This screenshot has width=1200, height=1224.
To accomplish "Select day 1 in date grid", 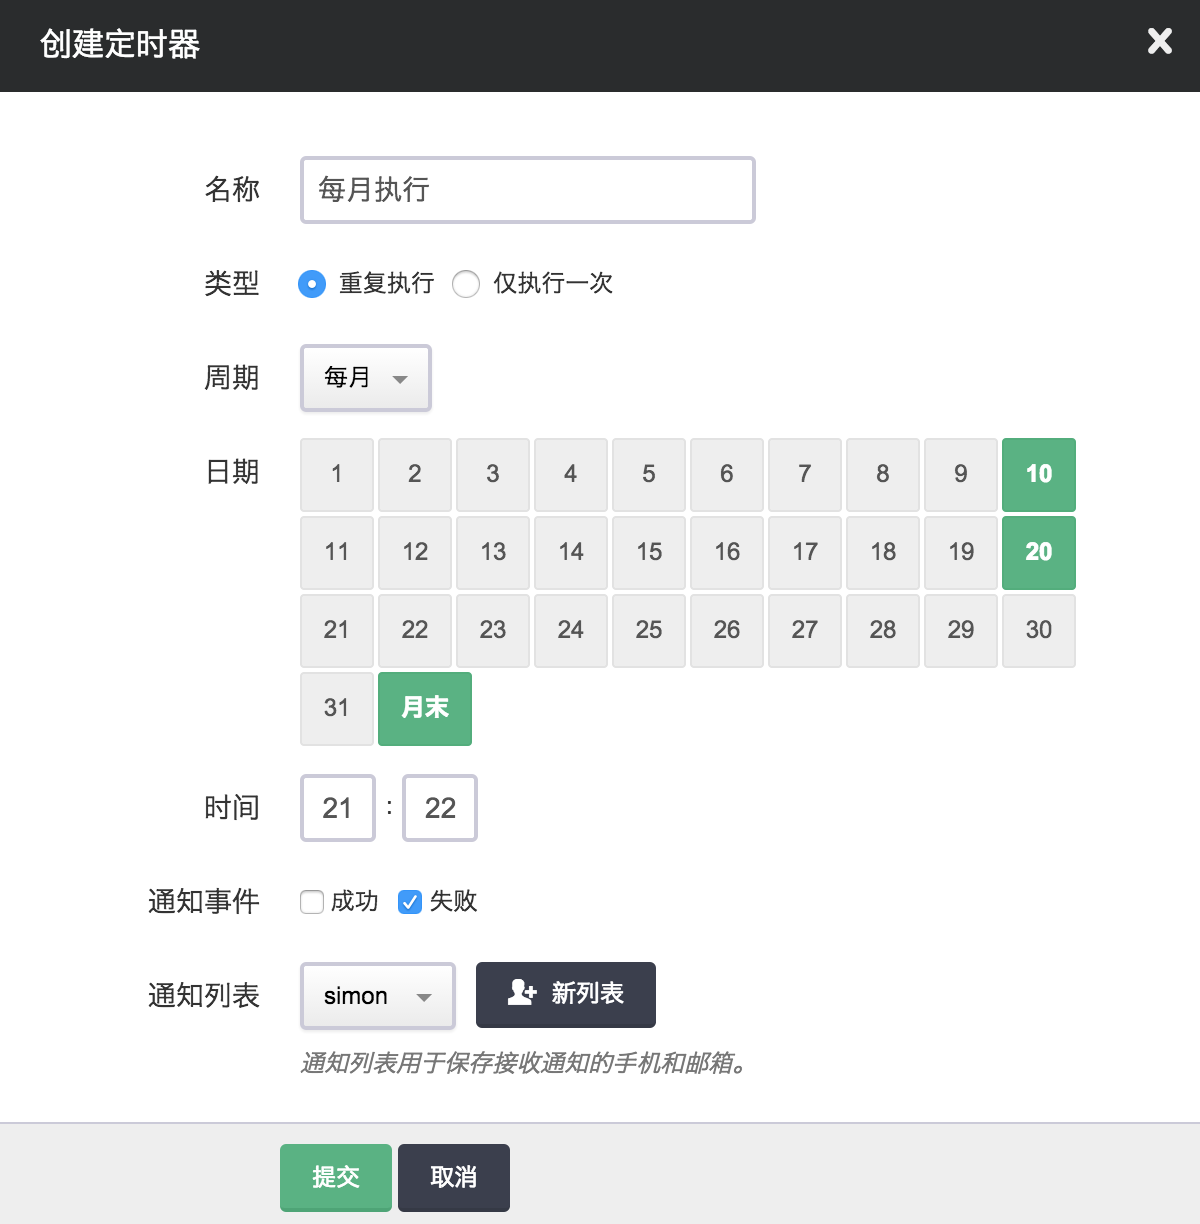I will coord(337,474).
